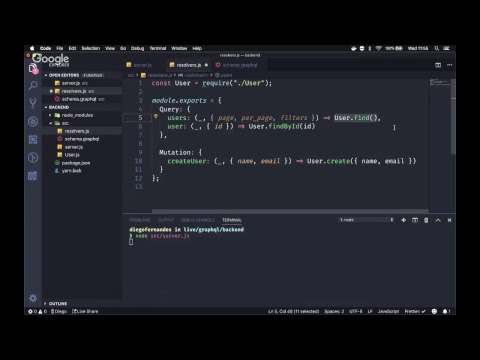Screen dimensions: 480x360
Task: Open errors and warnings count in status bar
Action: point(37,311)
